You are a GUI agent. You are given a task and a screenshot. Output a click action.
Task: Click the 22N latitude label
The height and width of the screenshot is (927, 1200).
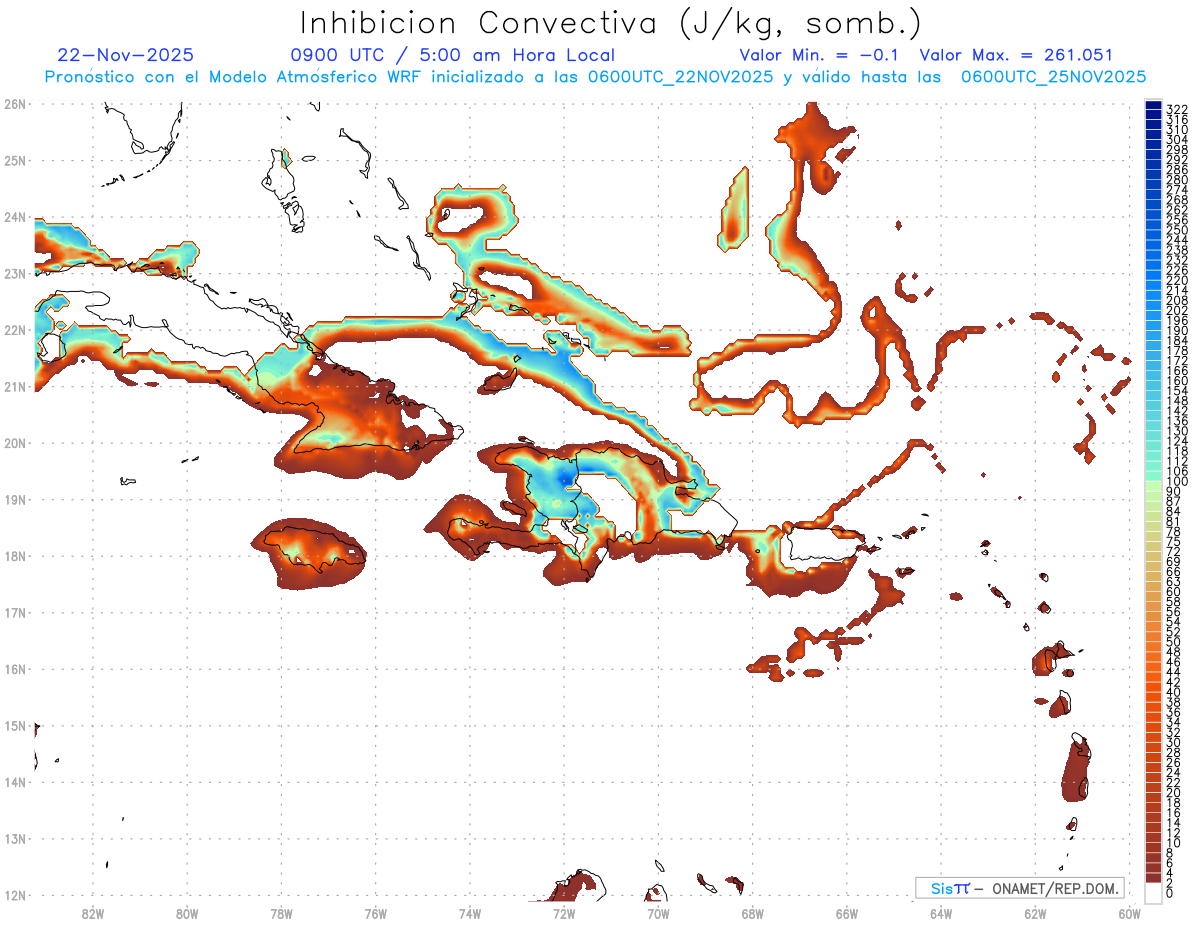pyautogui.click(x=15, y=330)
